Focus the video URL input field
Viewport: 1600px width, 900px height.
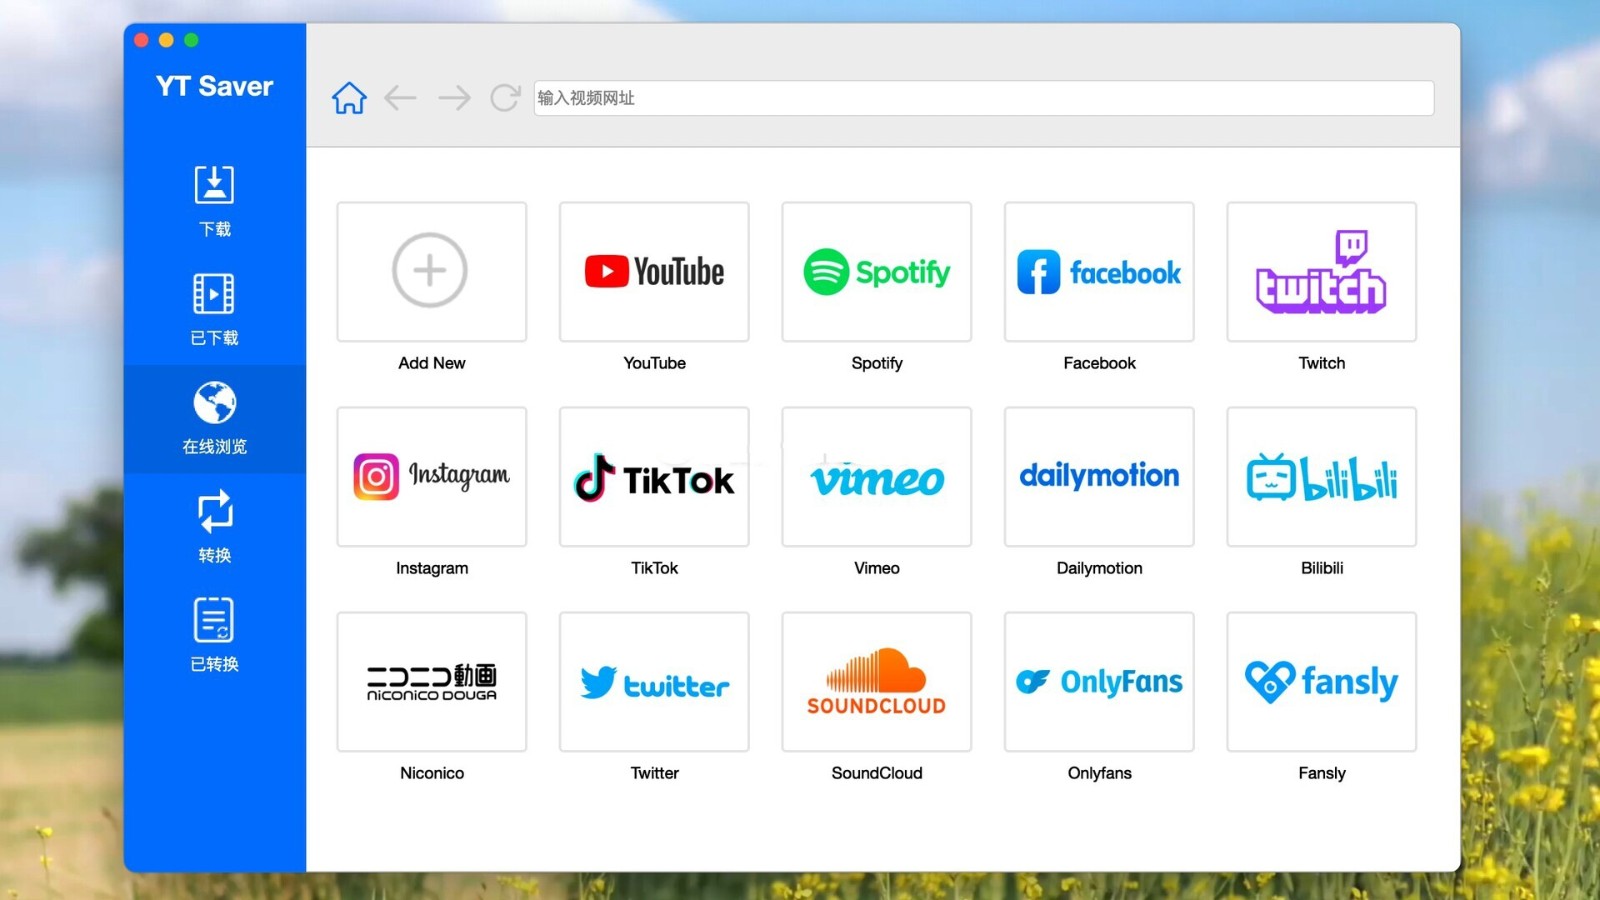pos(984,98)
